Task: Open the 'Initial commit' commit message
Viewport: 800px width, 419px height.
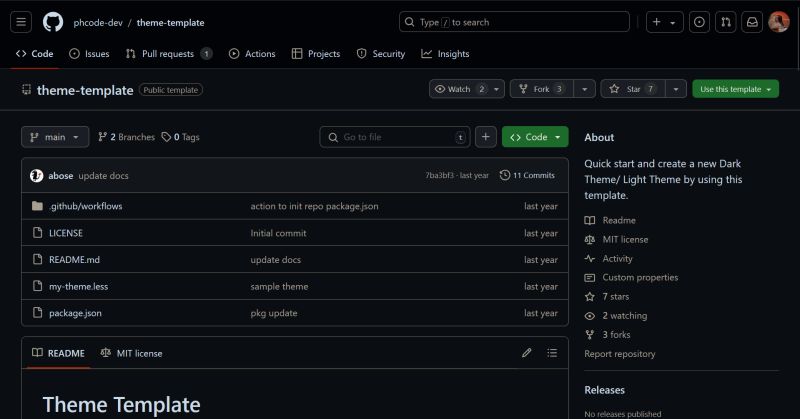Action: [278, 233]
